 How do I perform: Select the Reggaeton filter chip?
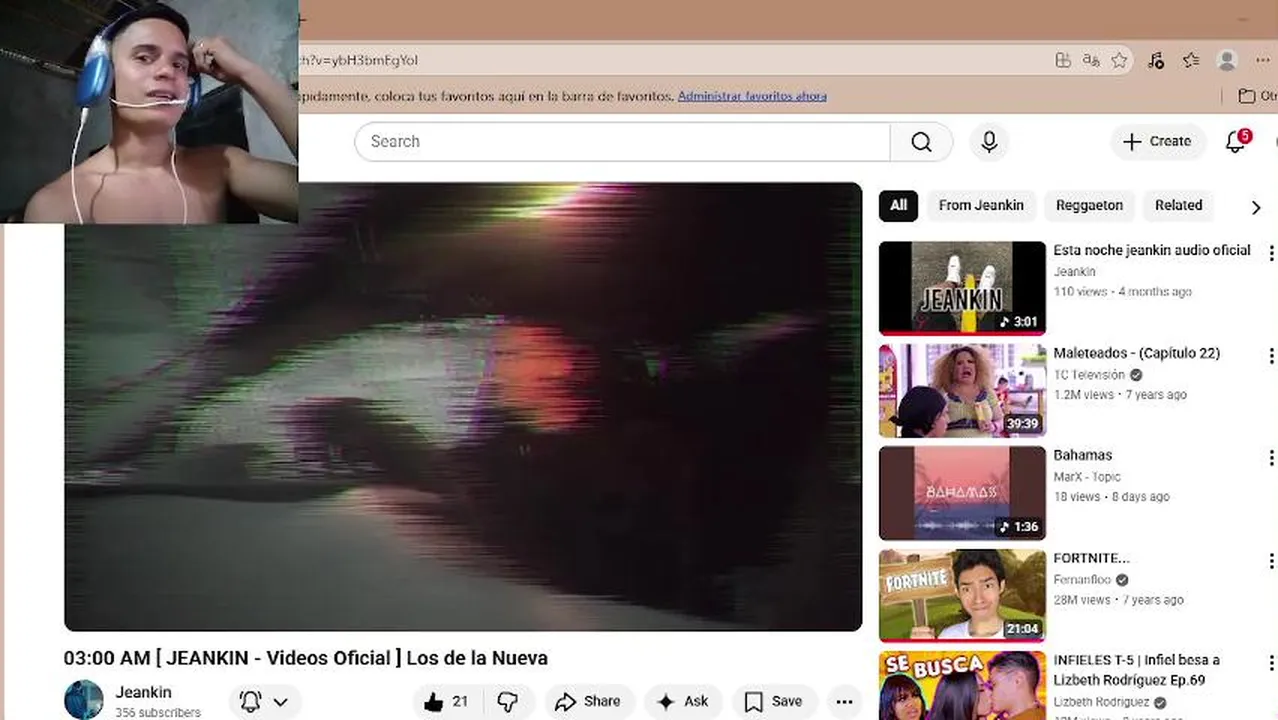click(x=1089, y=205)
